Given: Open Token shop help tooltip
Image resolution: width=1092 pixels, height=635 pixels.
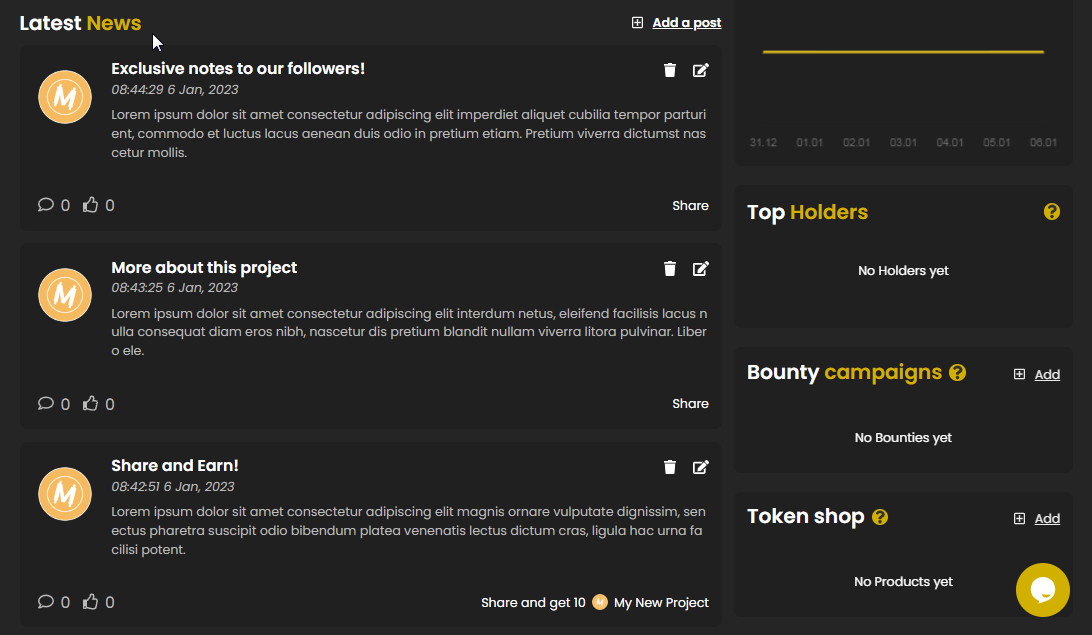Looking at the screenshot, I should point(880,517).
